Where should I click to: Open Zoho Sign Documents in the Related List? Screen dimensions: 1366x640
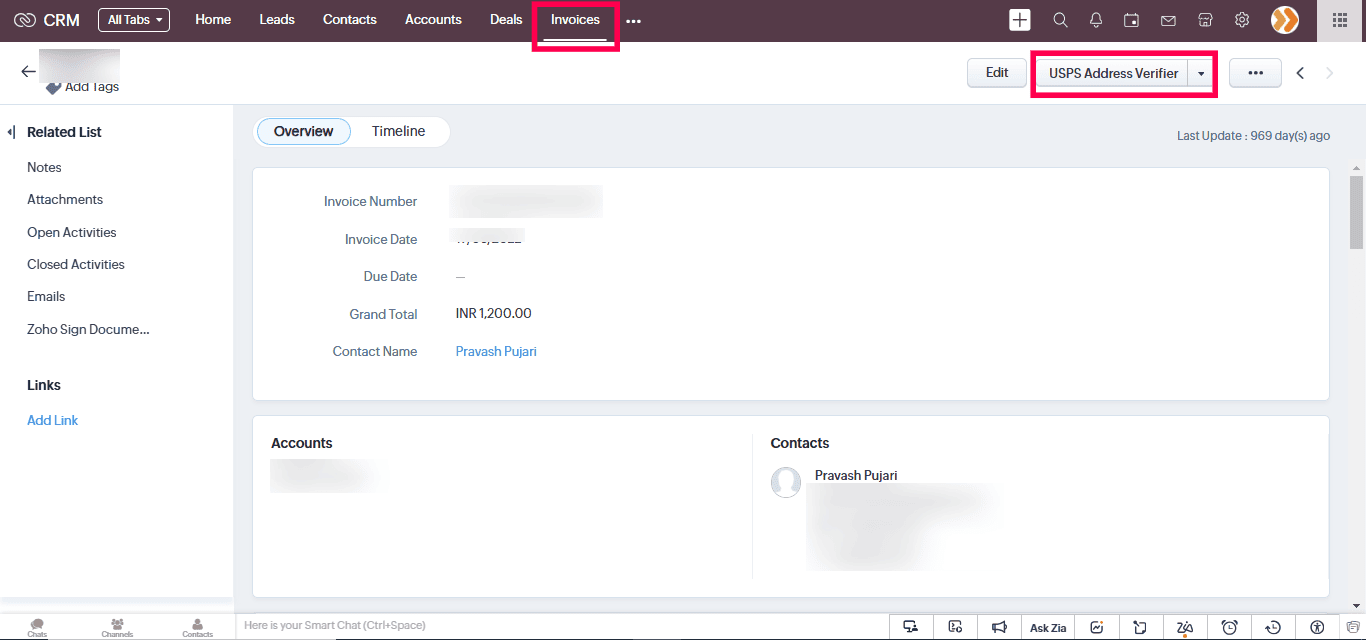point(88,330)
